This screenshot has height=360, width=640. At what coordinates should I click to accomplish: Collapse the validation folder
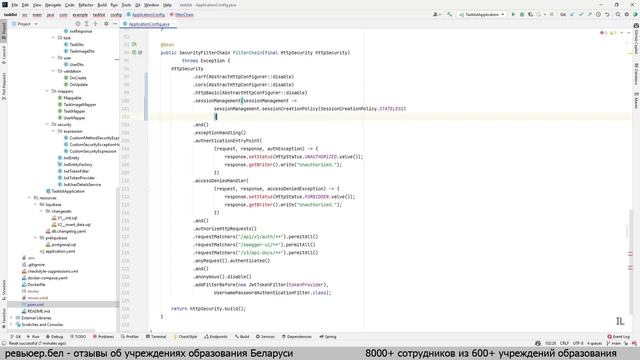click(x=53, y=71)
